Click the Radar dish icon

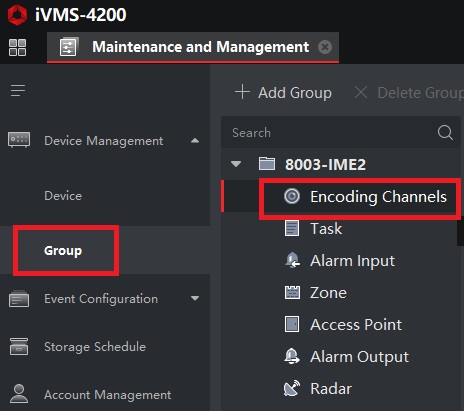(x=292, y=388)
